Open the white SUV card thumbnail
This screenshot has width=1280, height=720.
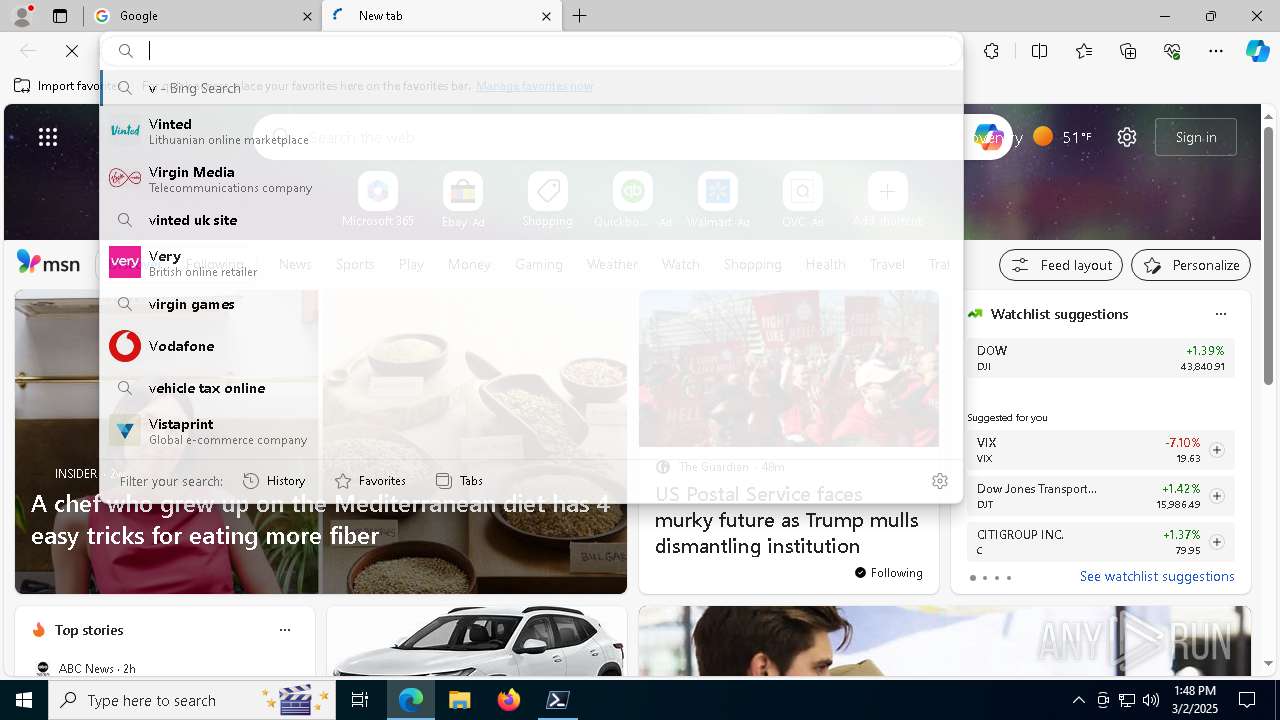pos(477,642)
